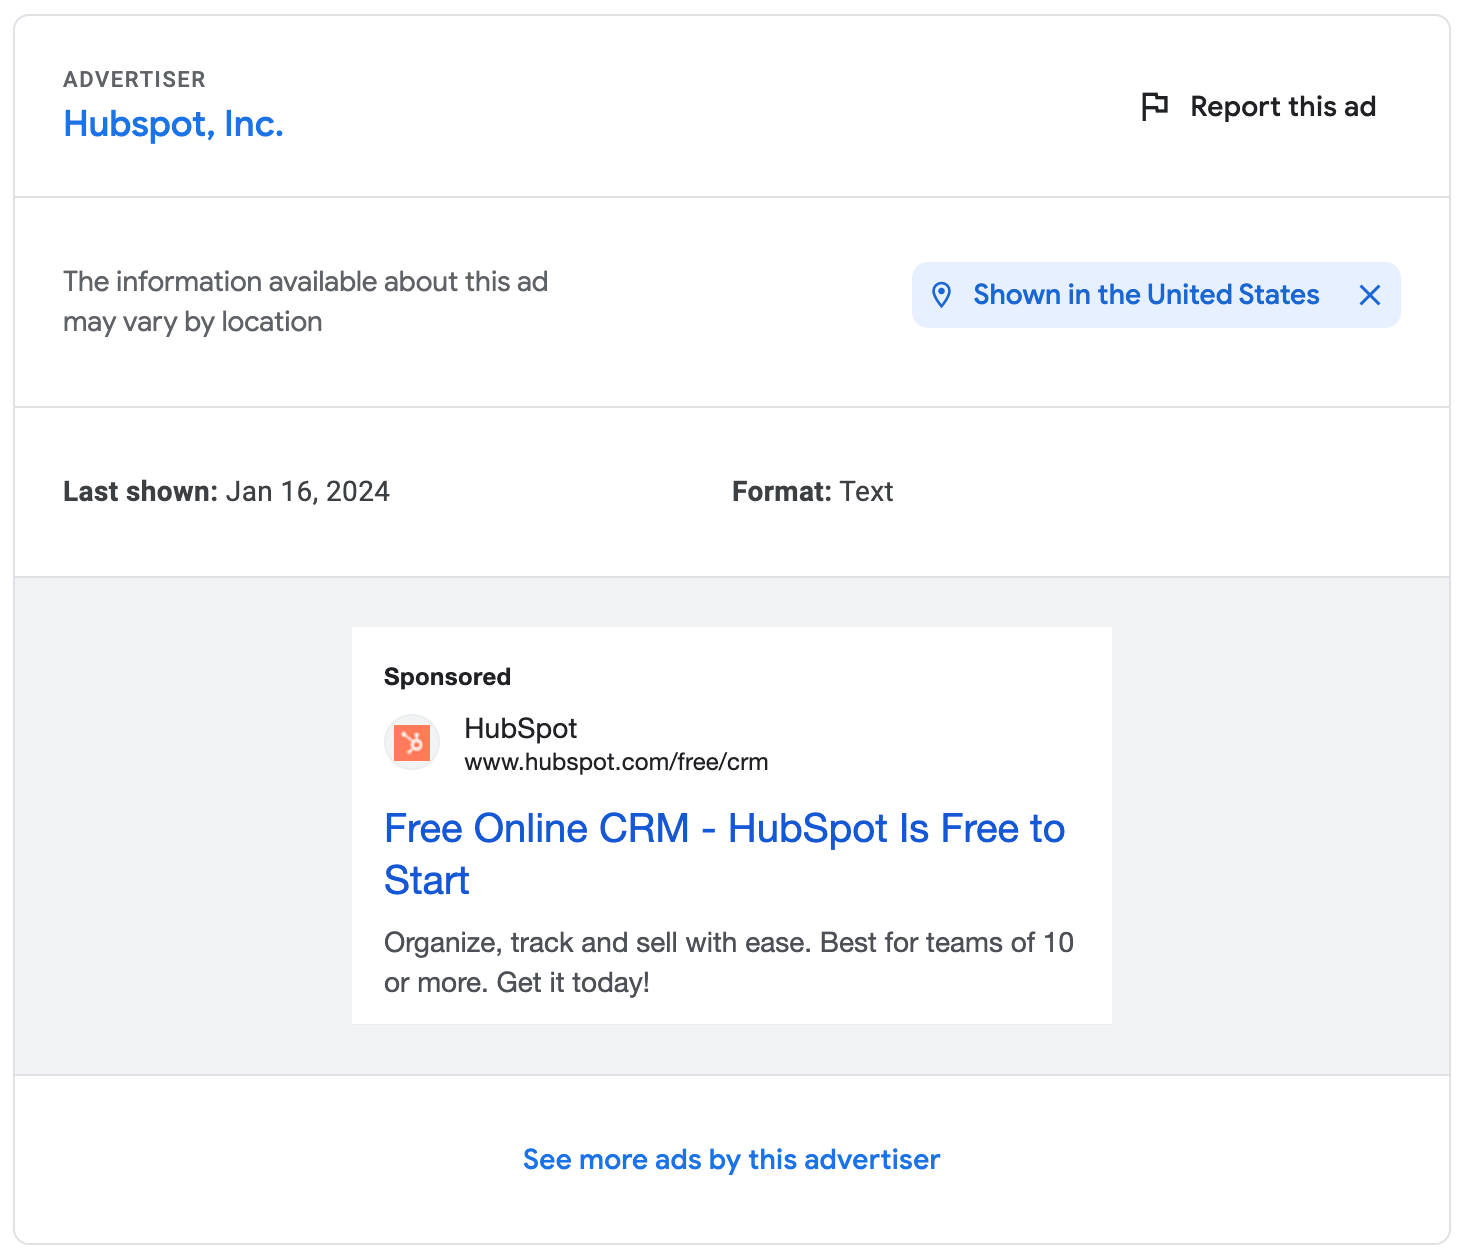Open the Hubspot, Inc. advertiser link
Viewport: 1462px width, 1258px height.
click(x=173, y=124)
